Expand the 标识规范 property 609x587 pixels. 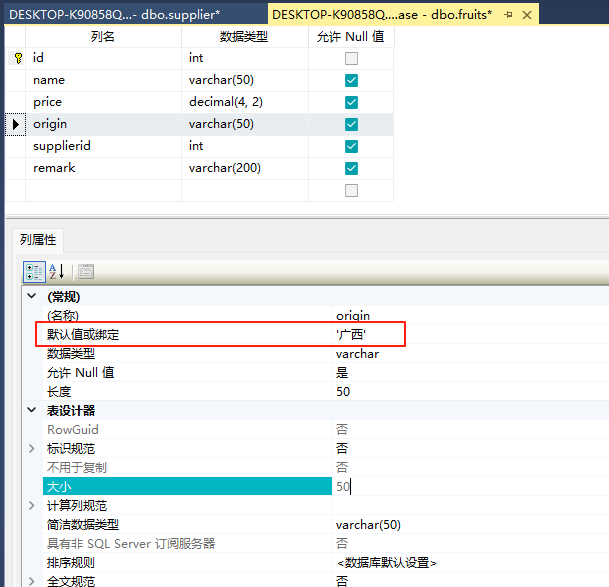(31, 448)
